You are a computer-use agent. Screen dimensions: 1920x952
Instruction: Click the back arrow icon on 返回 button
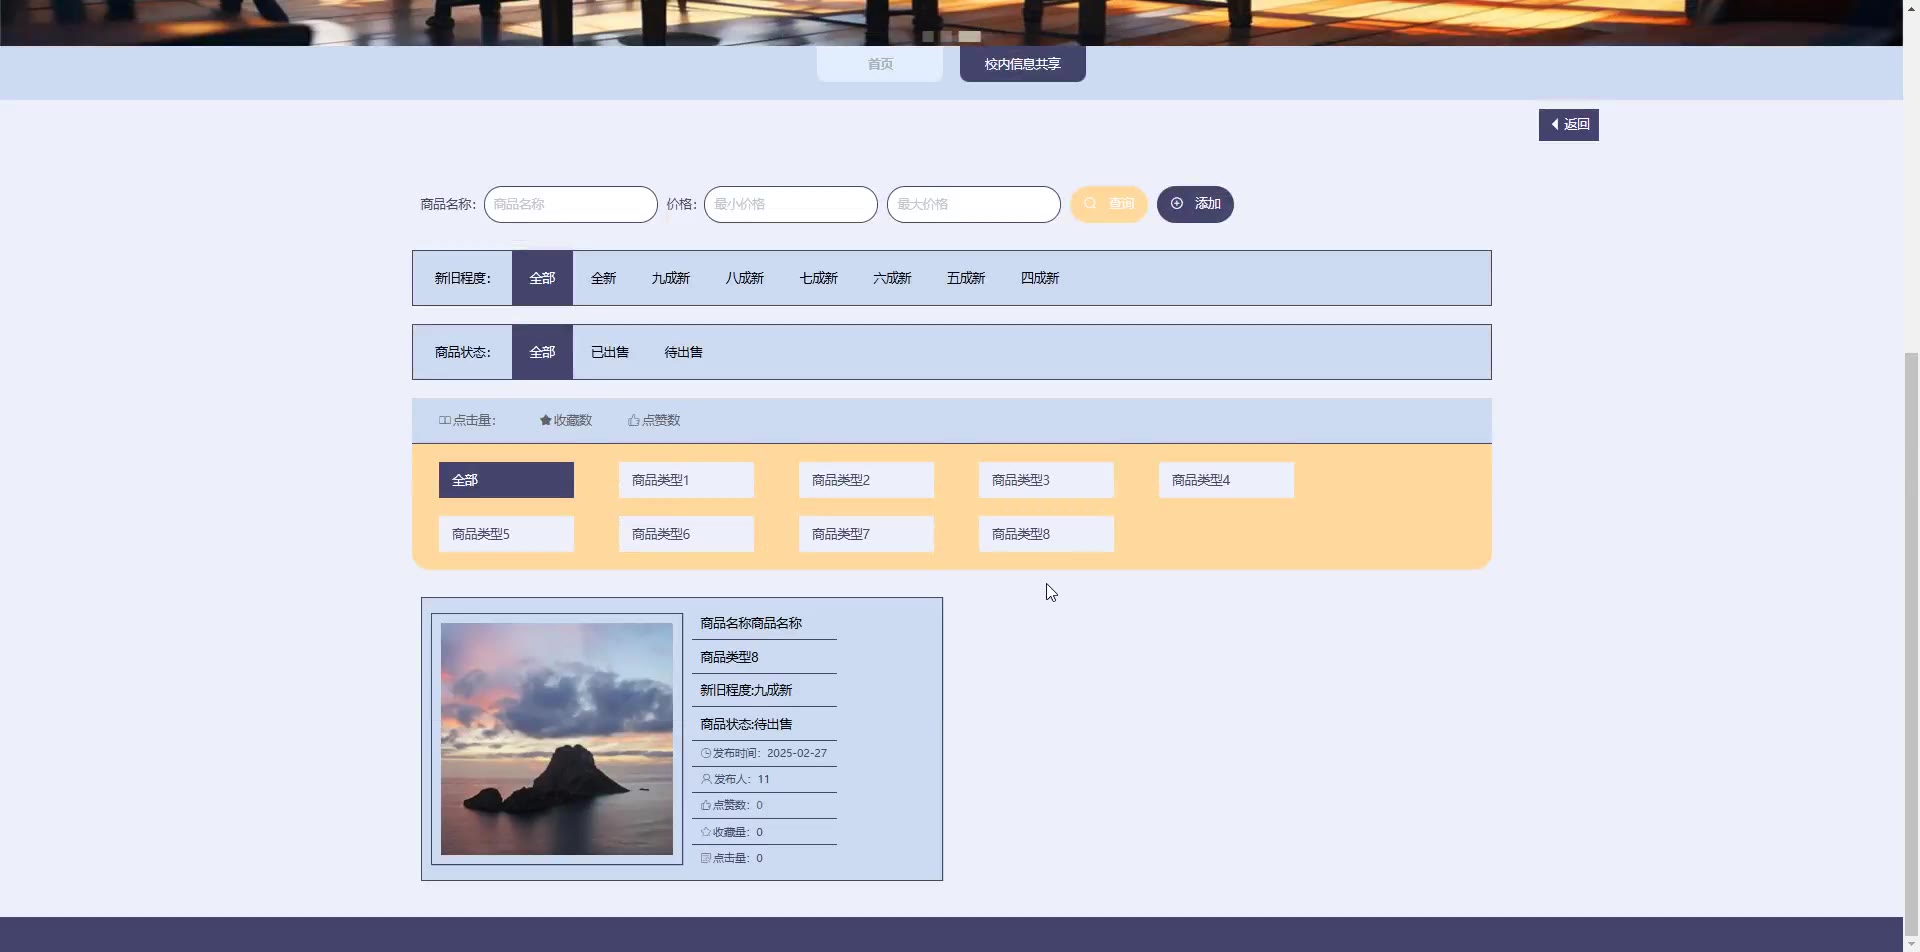click(x=1556, y=124)
